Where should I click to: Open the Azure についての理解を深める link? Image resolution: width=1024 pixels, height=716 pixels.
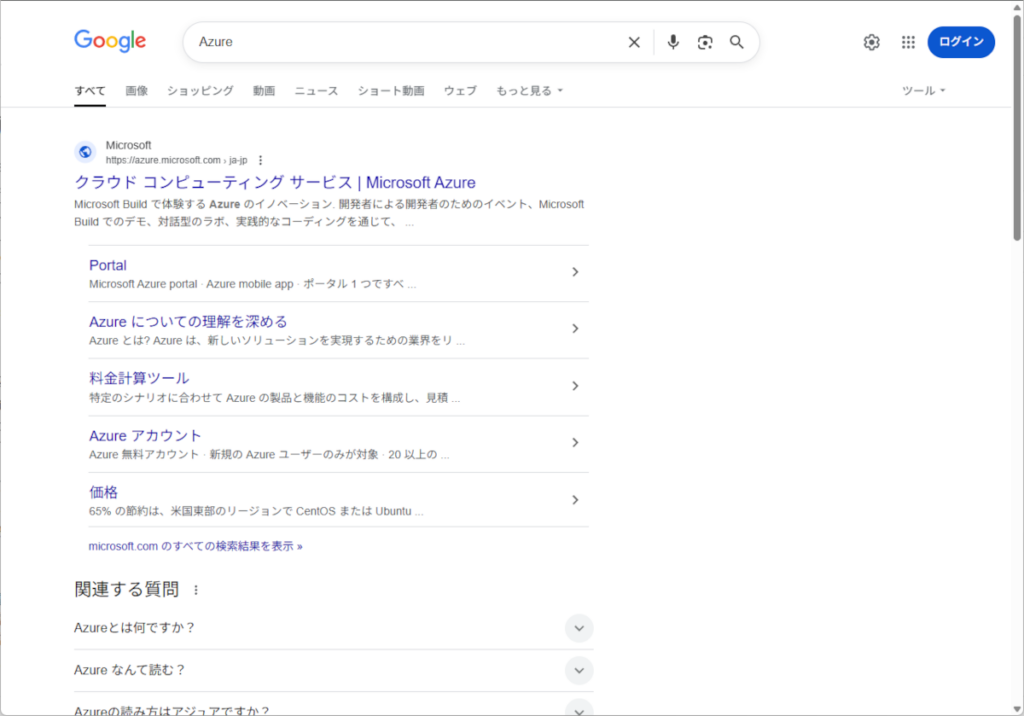tap(188, 322)
